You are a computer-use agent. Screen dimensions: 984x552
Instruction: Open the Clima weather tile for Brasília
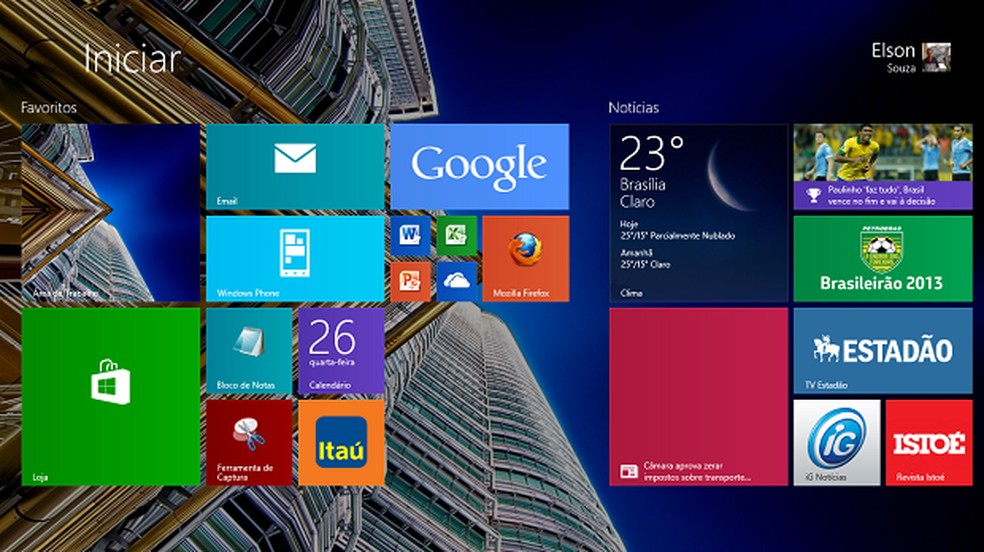click(x=698, y=213)
